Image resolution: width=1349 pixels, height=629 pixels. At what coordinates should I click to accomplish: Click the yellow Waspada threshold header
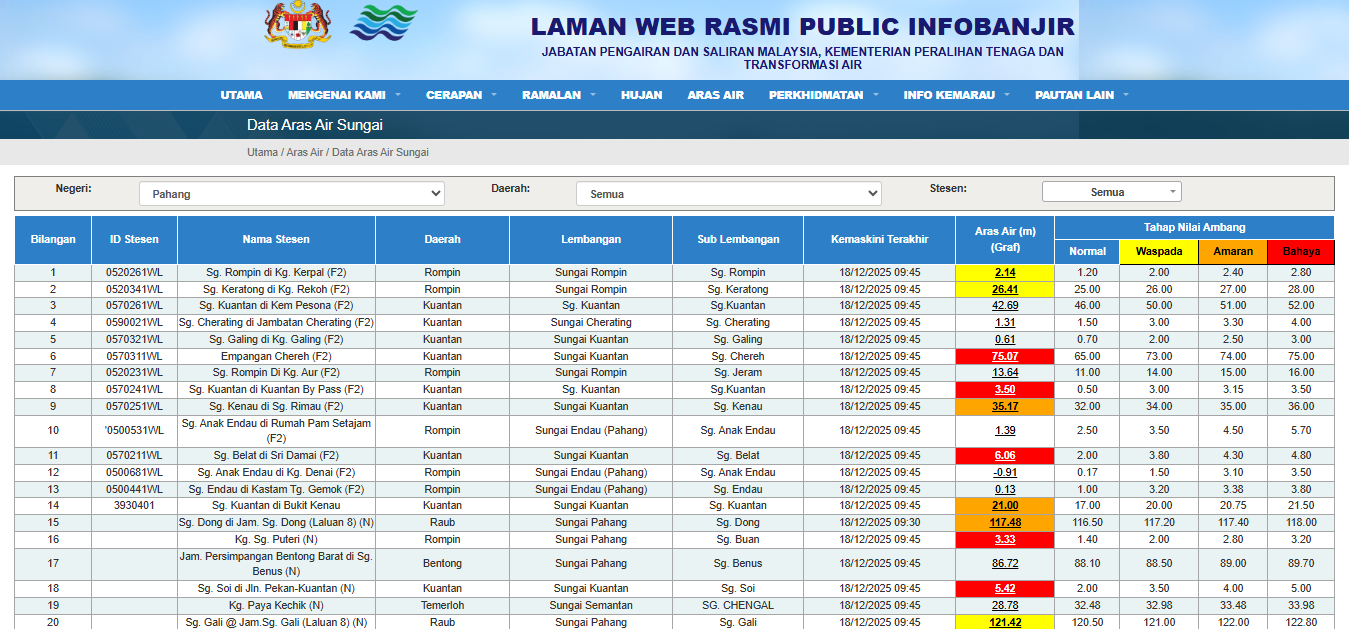click(x=1158, y=252)
